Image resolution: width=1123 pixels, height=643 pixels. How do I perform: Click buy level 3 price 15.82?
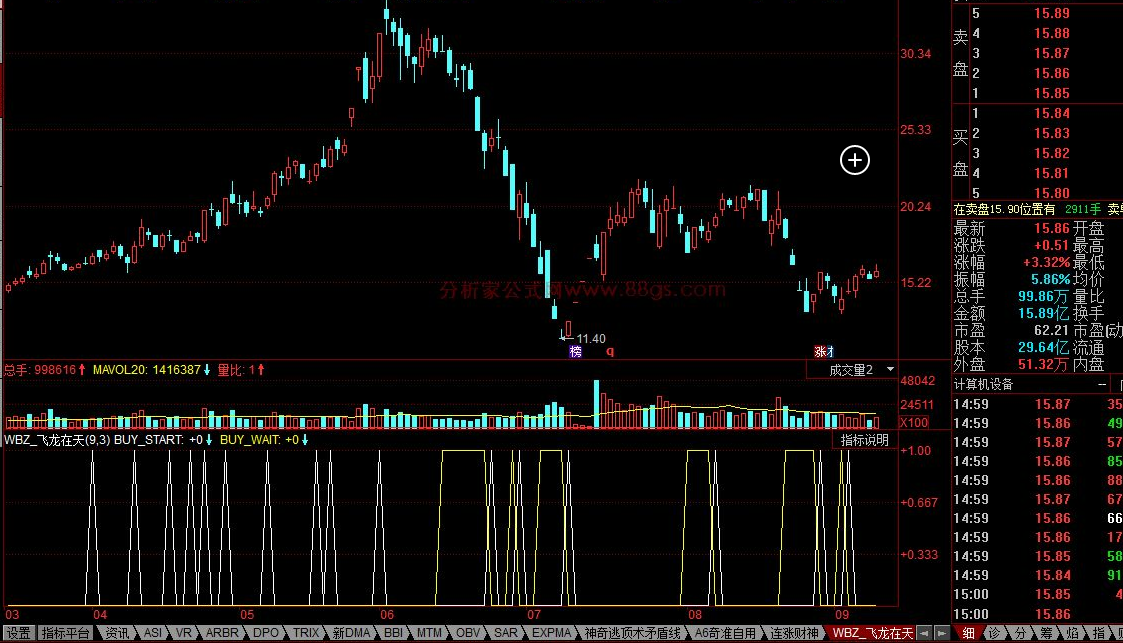tap(1051, 153)
